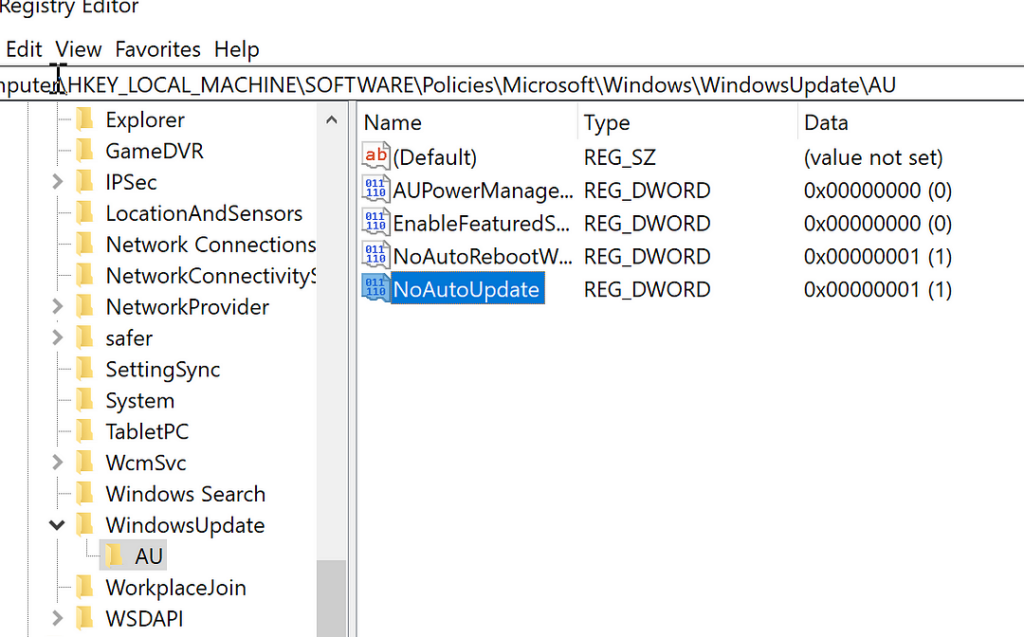The image size is (1024, 637).
Task: Select the AUPowerManagement DWORD icon
Action: pyautogui.click(x=375, y=190)
